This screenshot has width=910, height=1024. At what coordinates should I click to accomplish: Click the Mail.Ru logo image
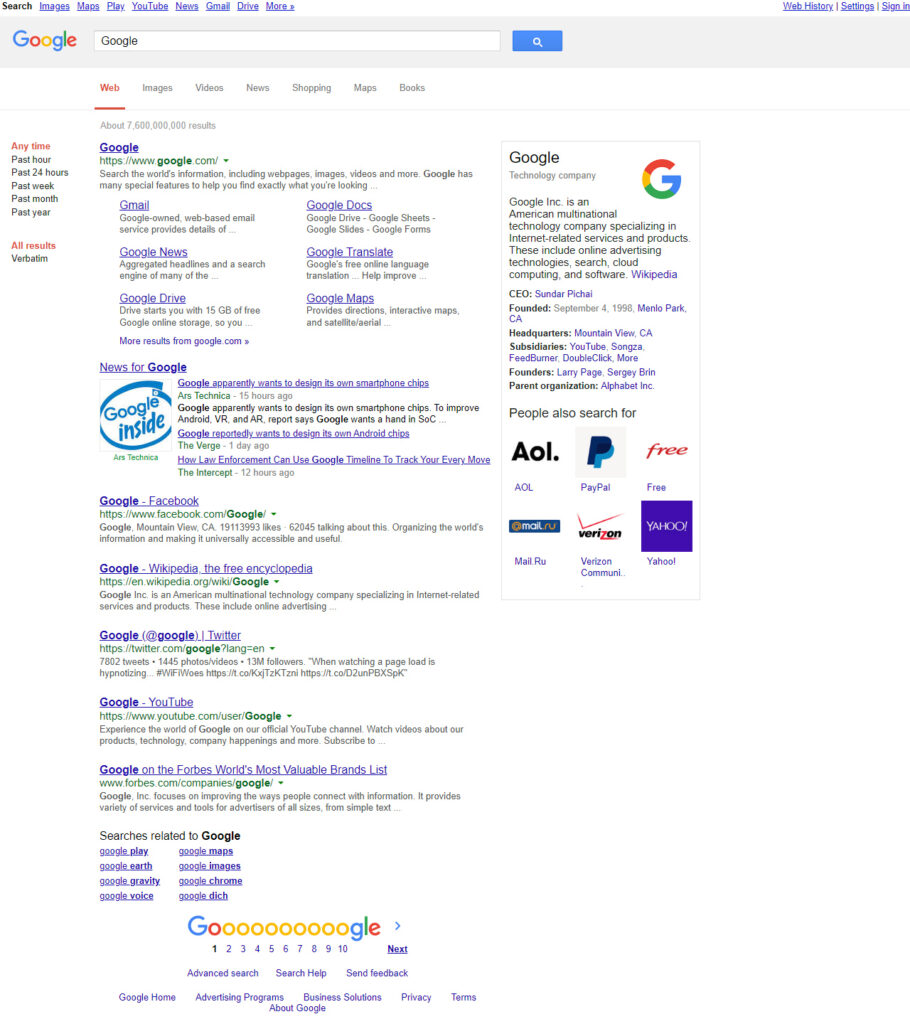click(x=535, y=526)
